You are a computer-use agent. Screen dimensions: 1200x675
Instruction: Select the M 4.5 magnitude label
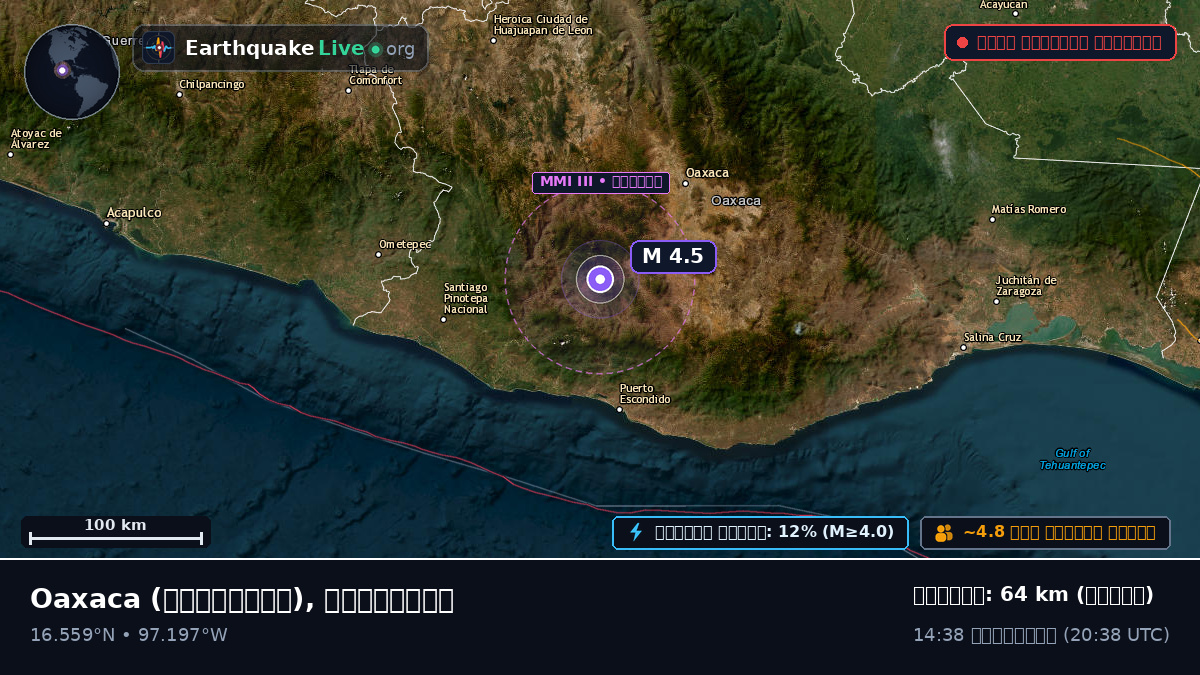point(673,256)
